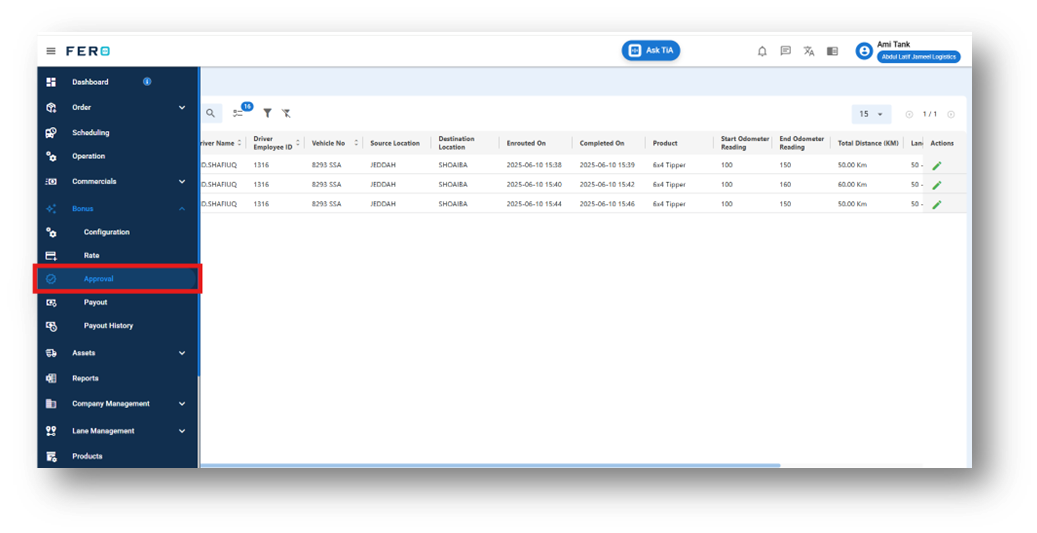This screenshot has width=1037, height=533.
Task: Click the table search magnifier icon
Action: coord(210,114)
